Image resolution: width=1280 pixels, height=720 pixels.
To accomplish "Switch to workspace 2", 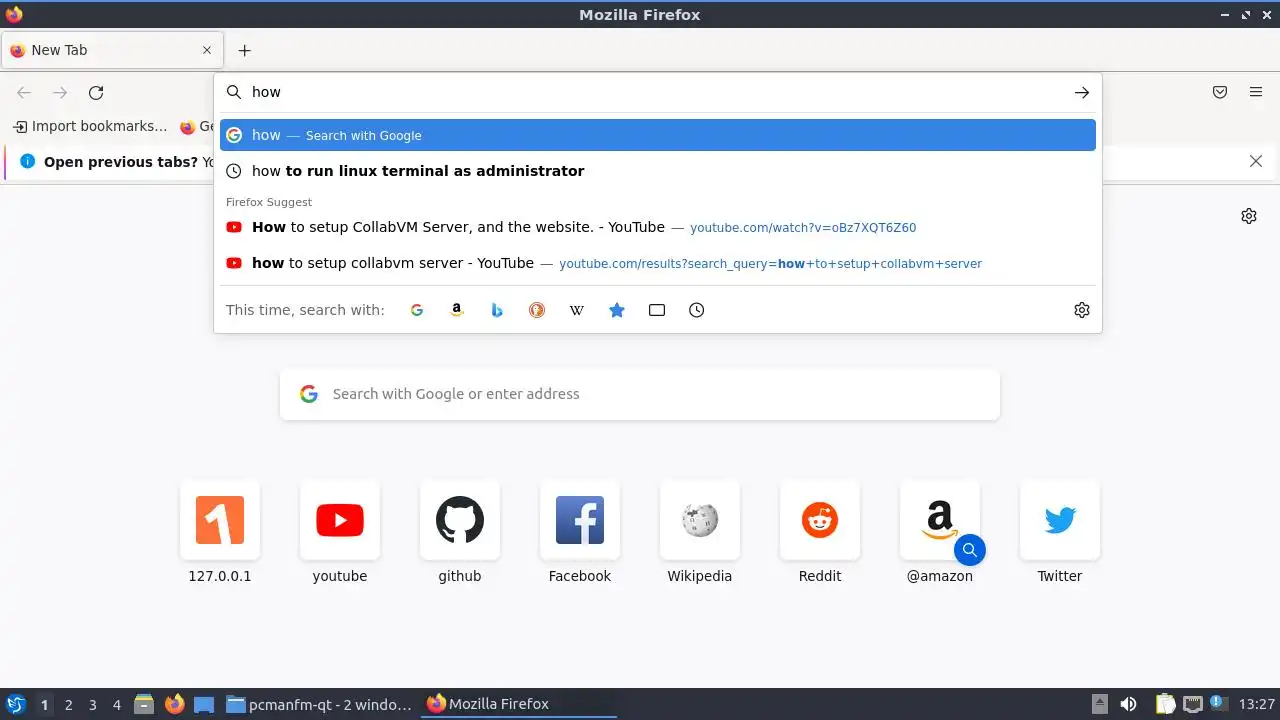I will [x=68, y=705].
